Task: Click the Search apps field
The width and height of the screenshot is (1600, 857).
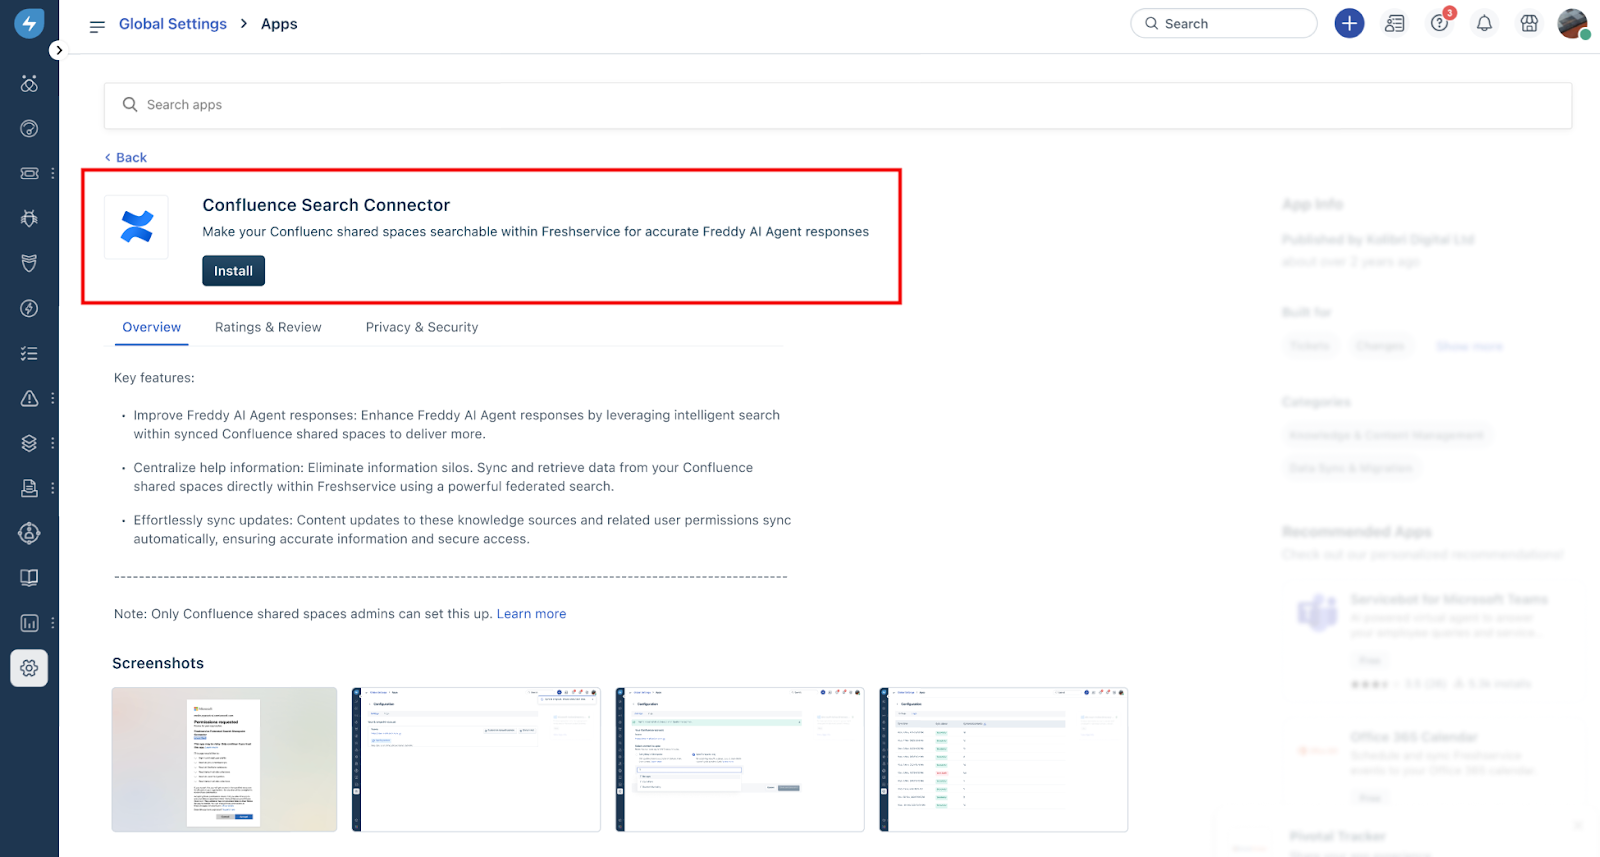Action: [x=838, y=105]
